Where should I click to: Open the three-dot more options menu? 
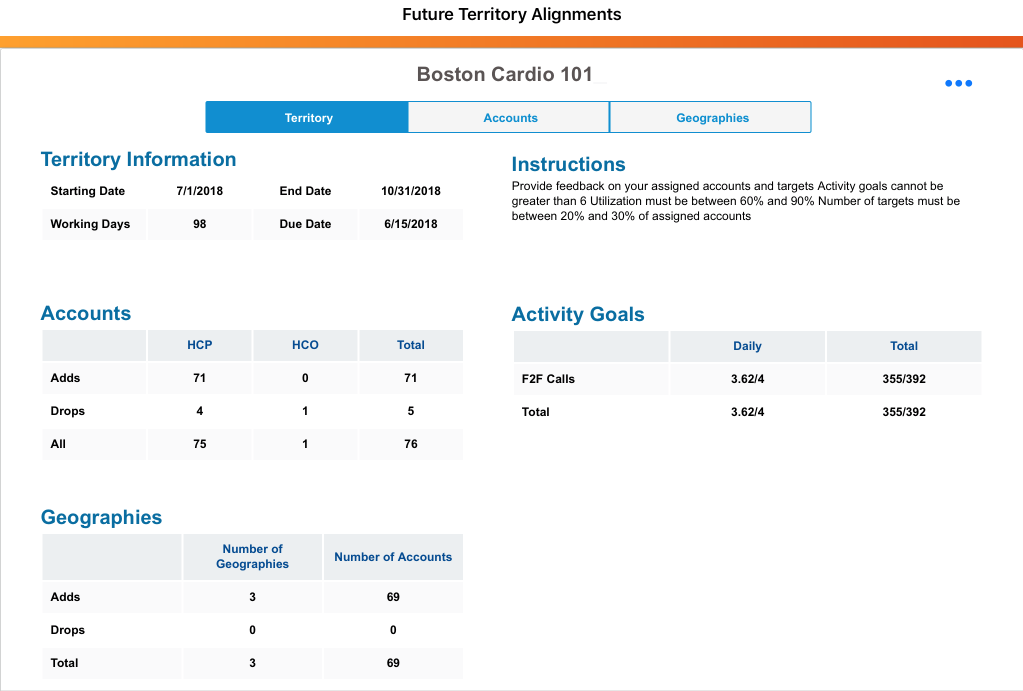[x=958, y=84]
